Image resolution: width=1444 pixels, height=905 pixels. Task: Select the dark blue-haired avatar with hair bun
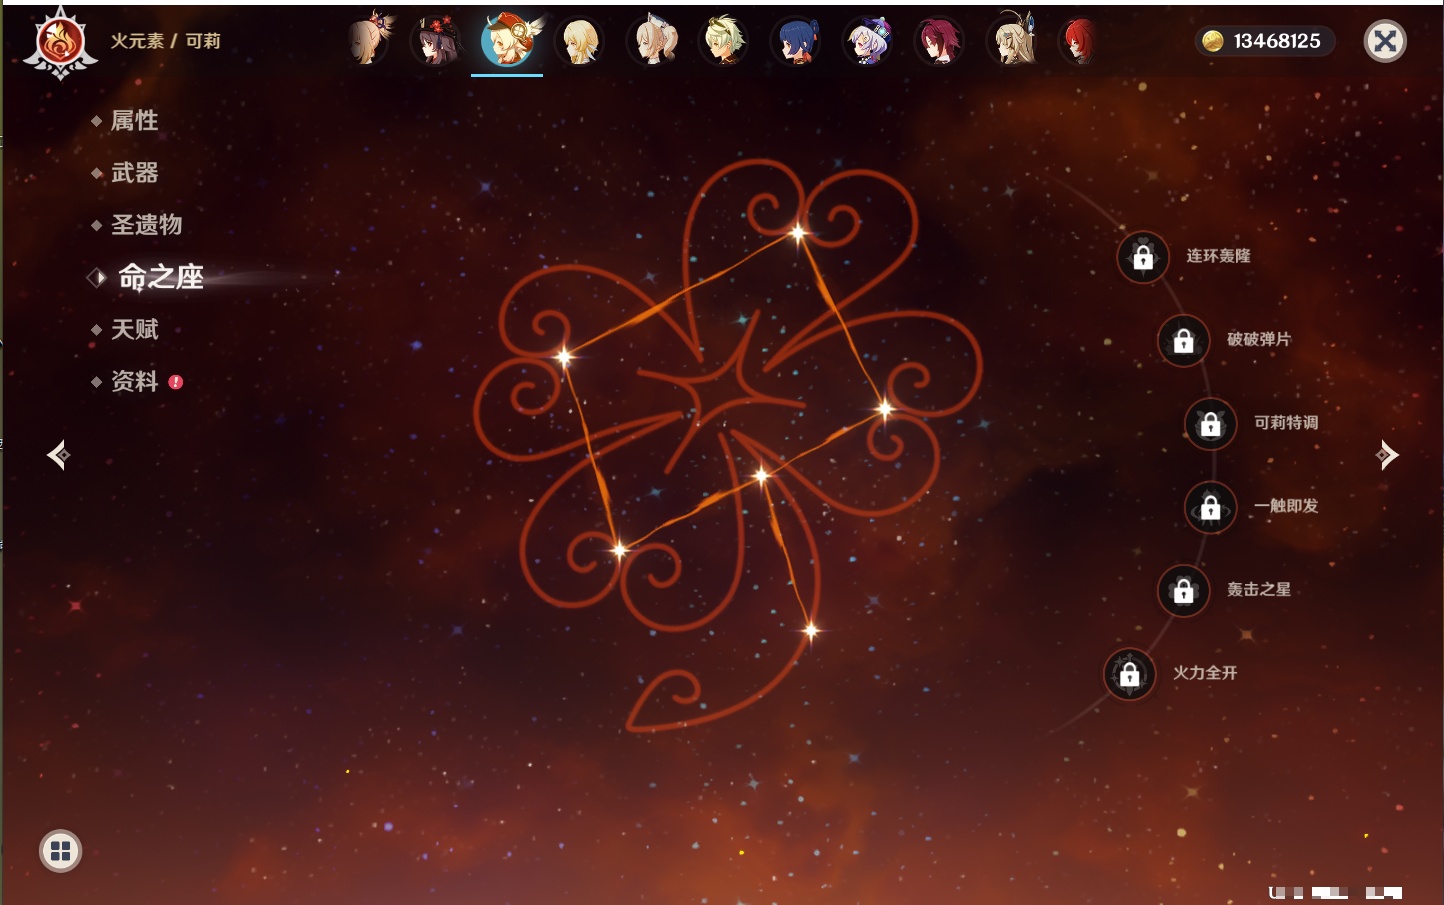[796, 42]
